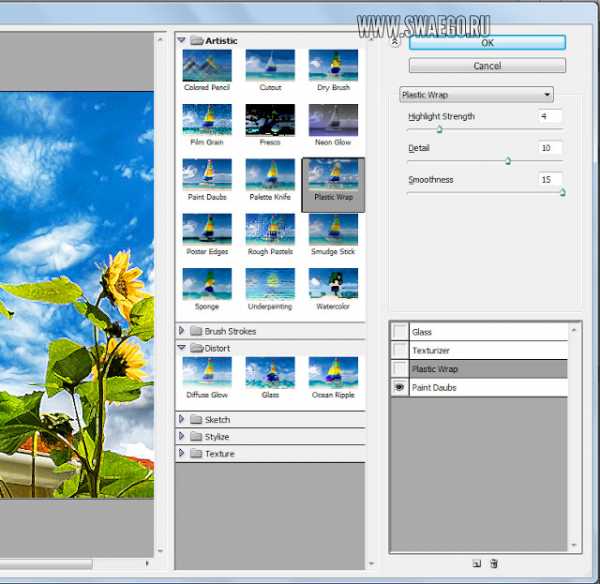Viewport: 600px width, 584px height.
Task: Expand the Texture folder
Action: pos(181,453)
